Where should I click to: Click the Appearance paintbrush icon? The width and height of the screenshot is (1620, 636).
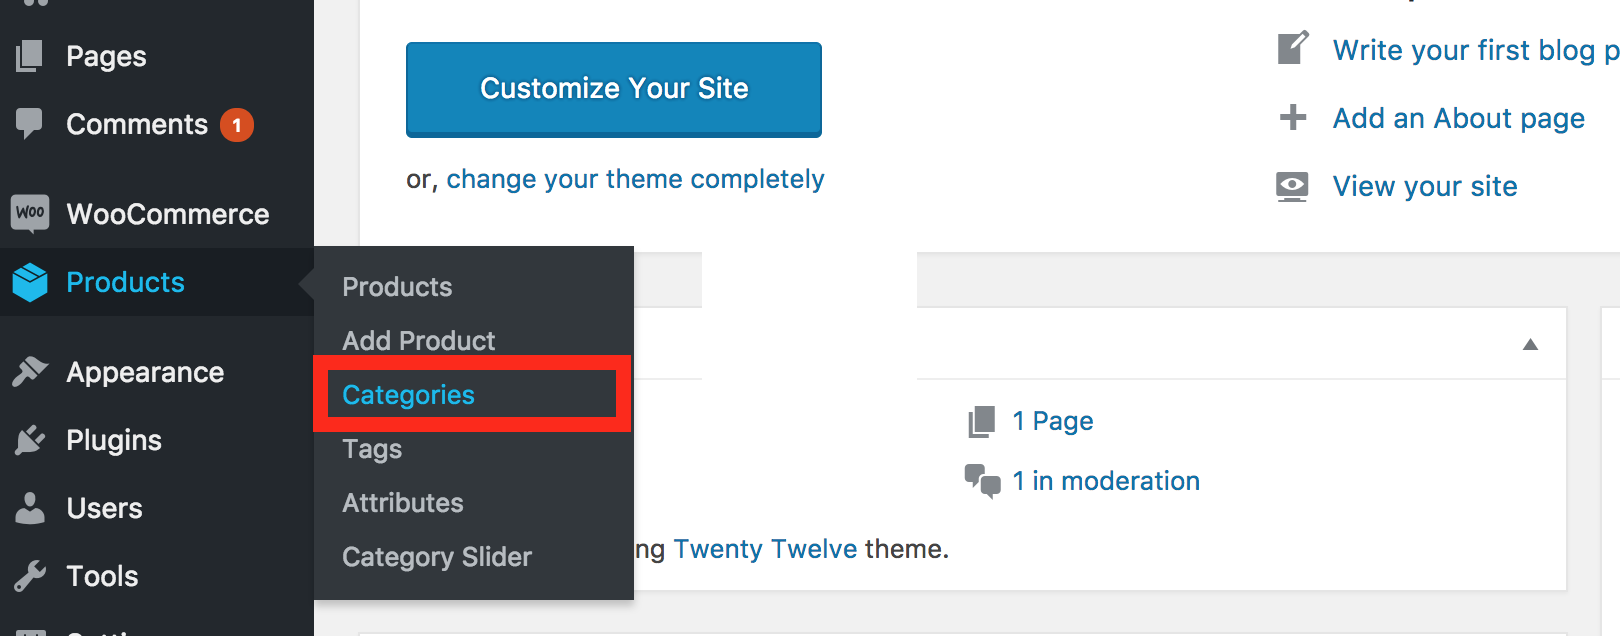point(30,372)
